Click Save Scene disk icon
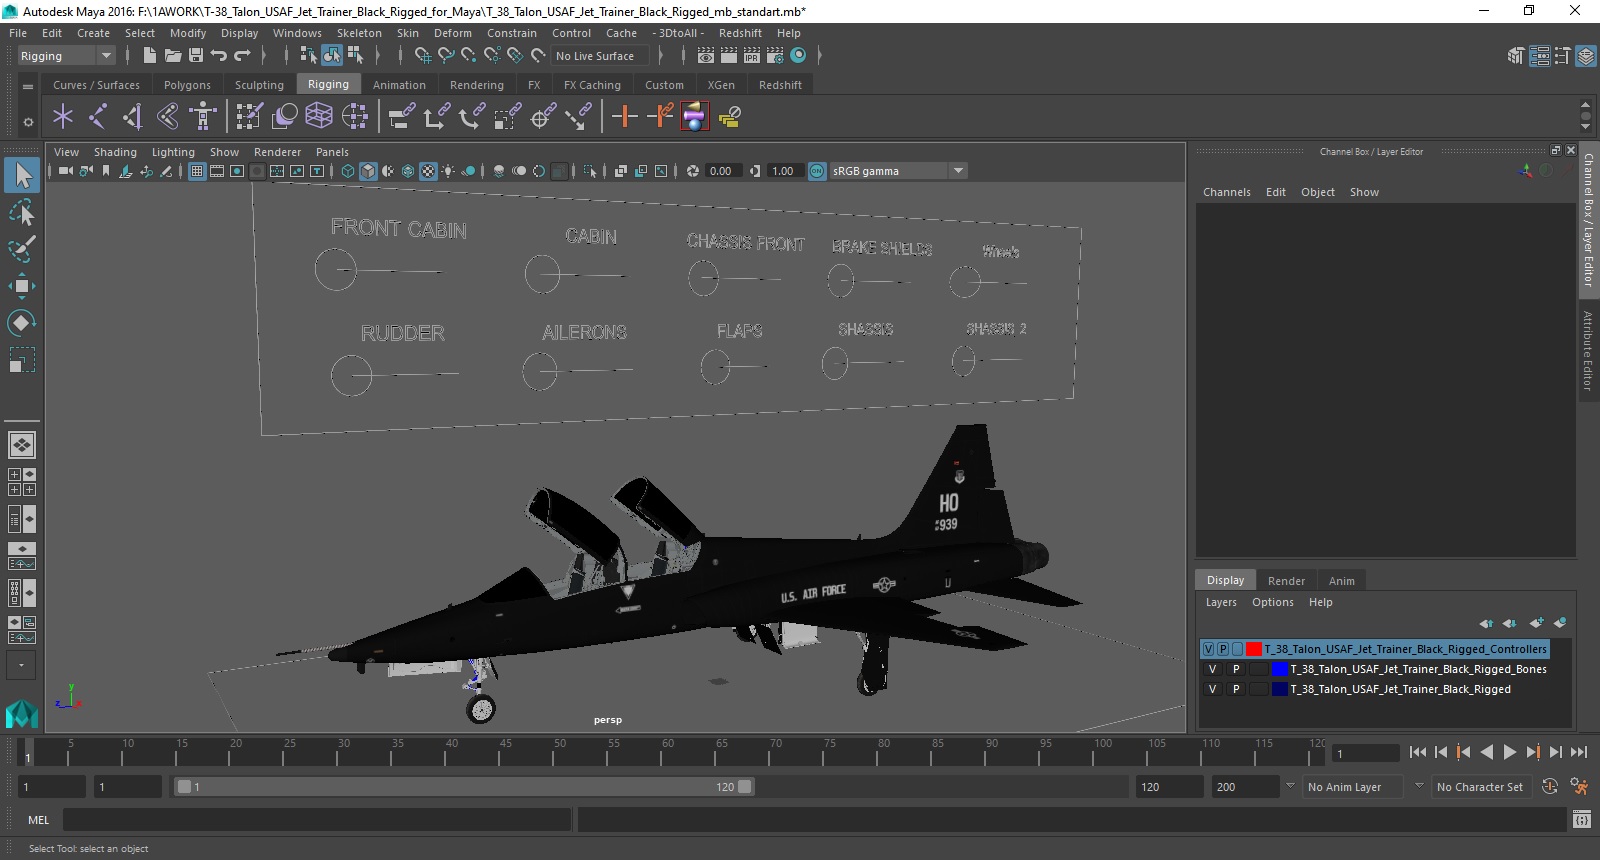Screen dimensions: 1600x860 [196, 56]
